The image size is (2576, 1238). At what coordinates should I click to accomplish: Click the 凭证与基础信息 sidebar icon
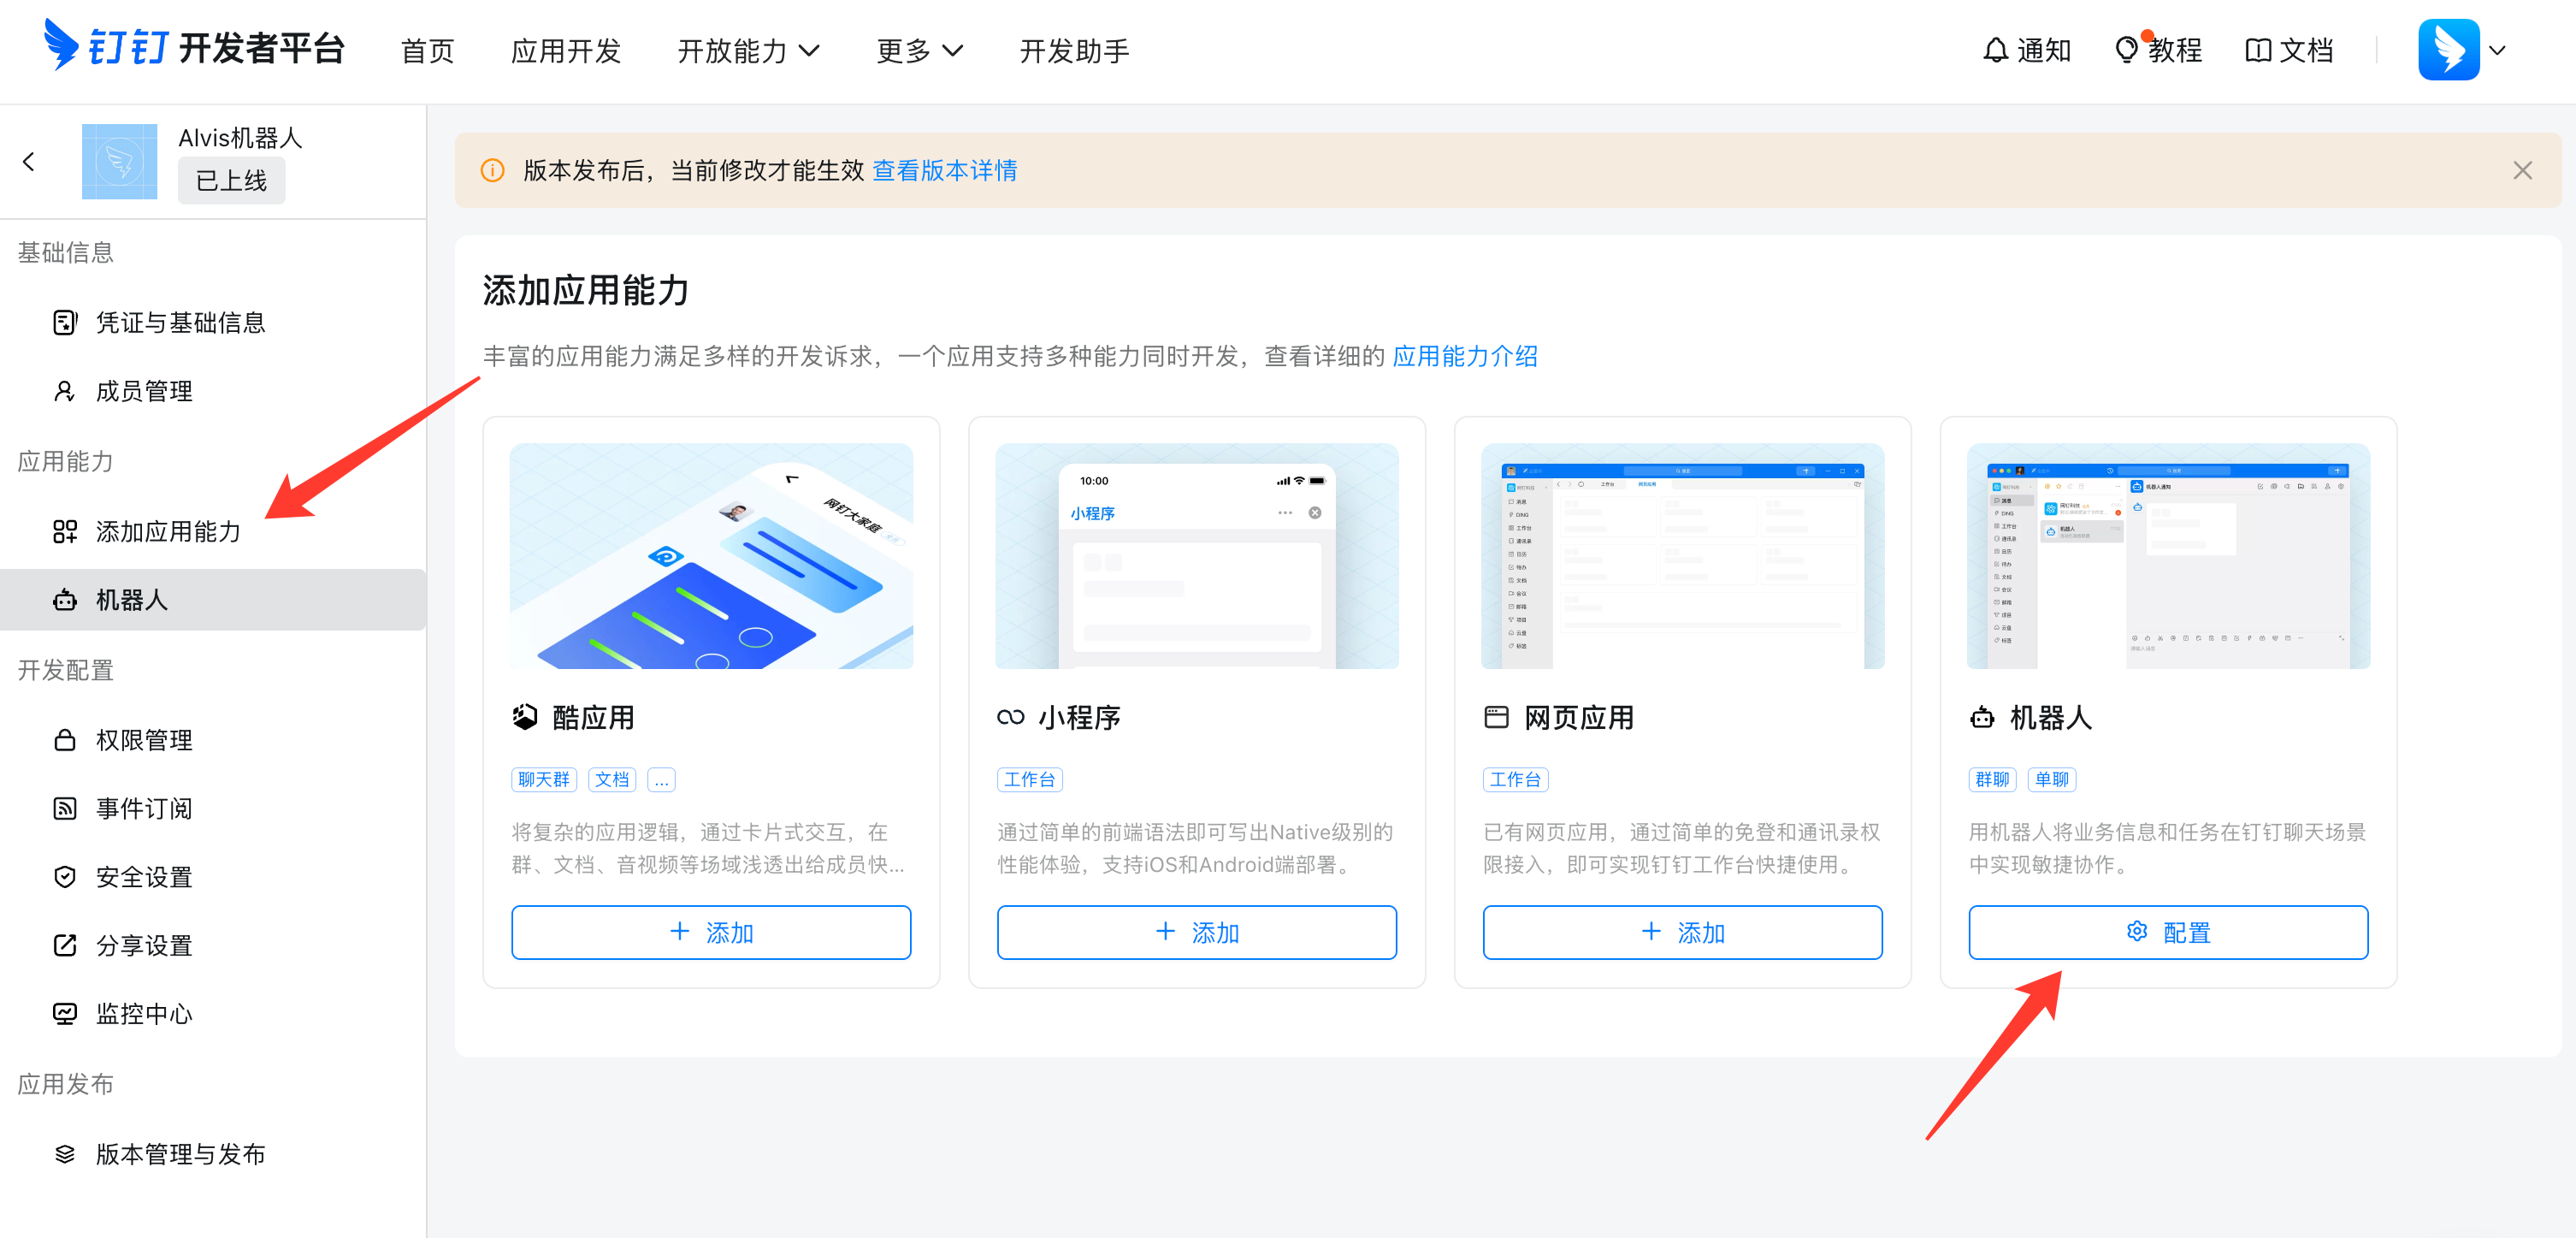[x=65, y=322]
